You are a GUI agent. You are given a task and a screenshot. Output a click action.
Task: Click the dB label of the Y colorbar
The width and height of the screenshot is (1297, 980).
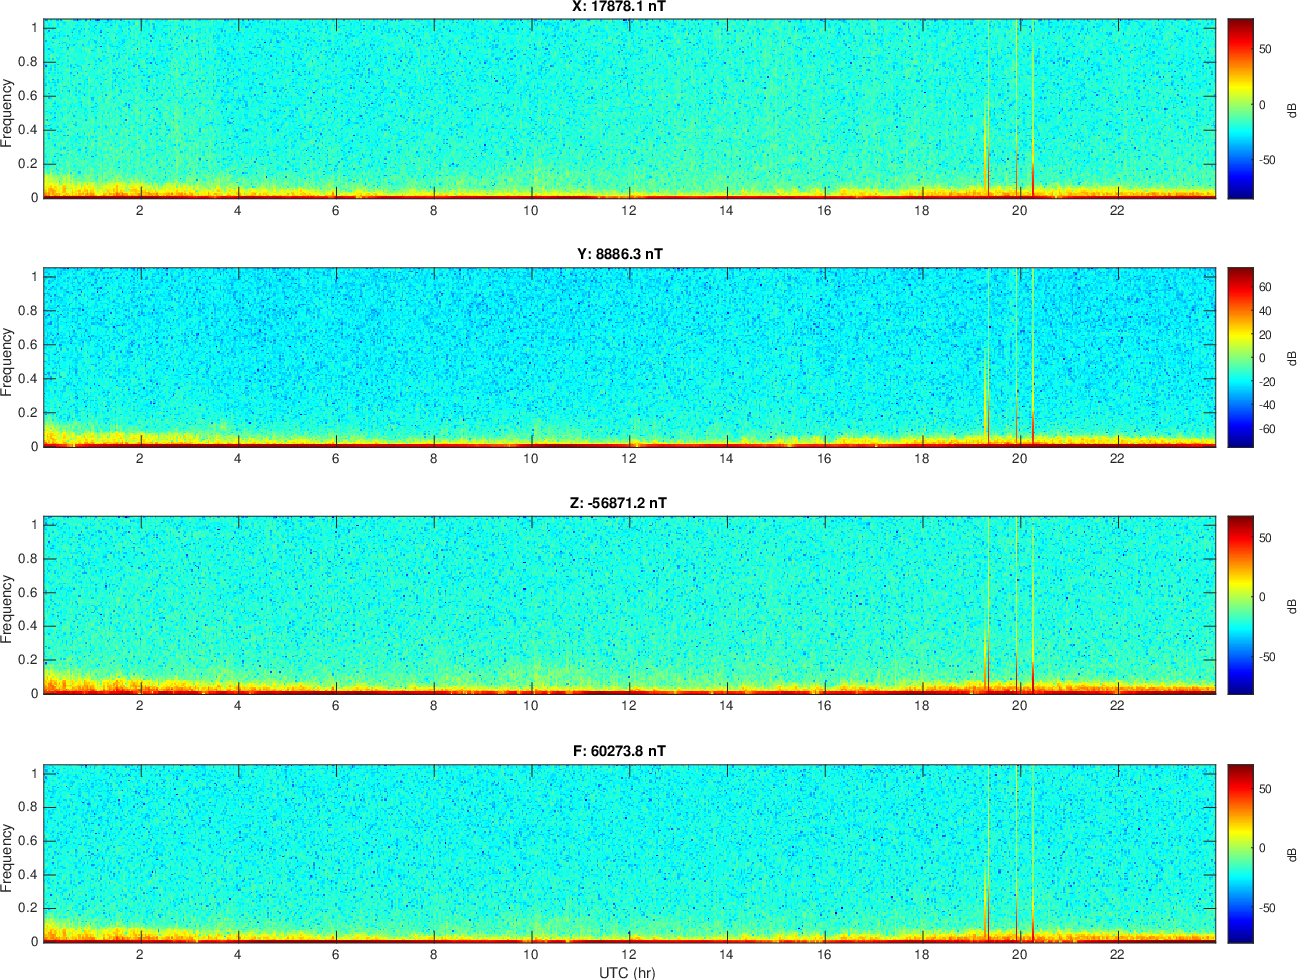(x=1291, y=357)
